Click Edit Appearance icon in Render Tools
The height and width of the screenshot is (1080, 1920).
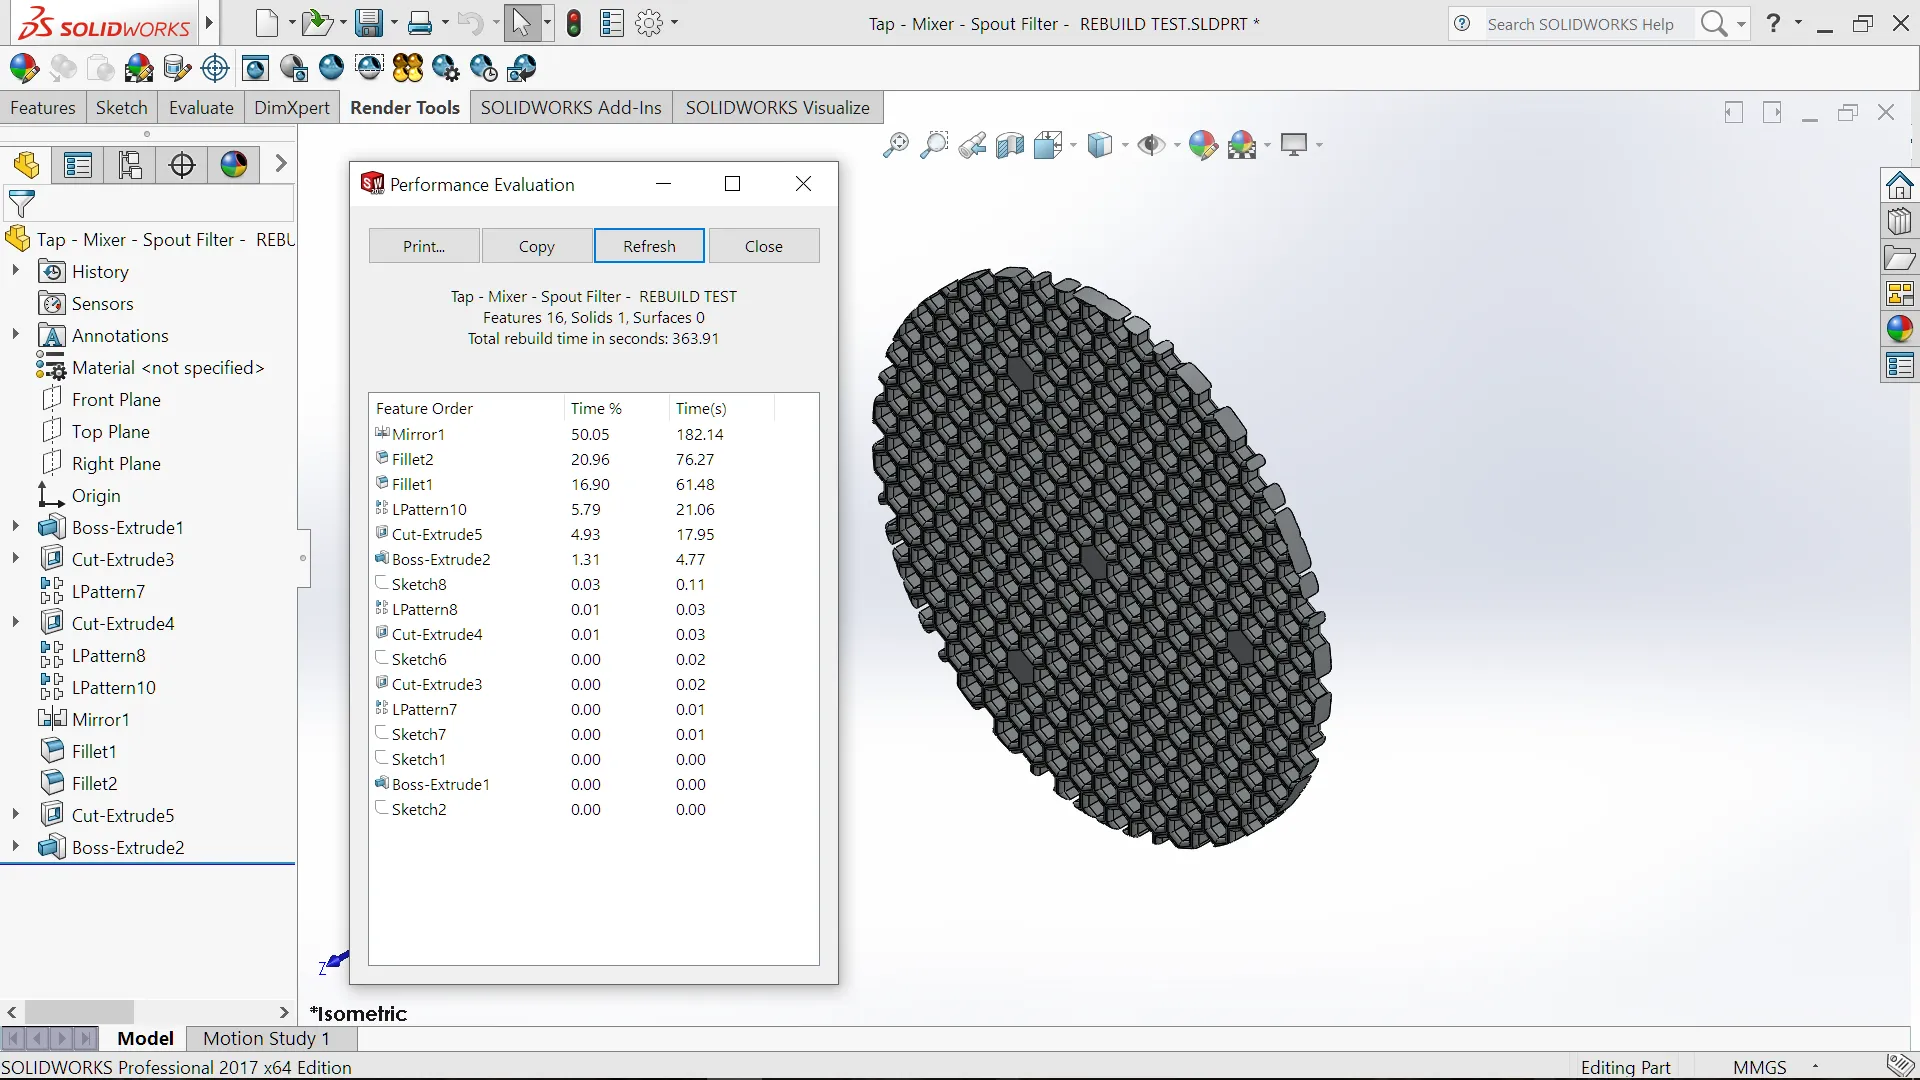tap(24, 68)
